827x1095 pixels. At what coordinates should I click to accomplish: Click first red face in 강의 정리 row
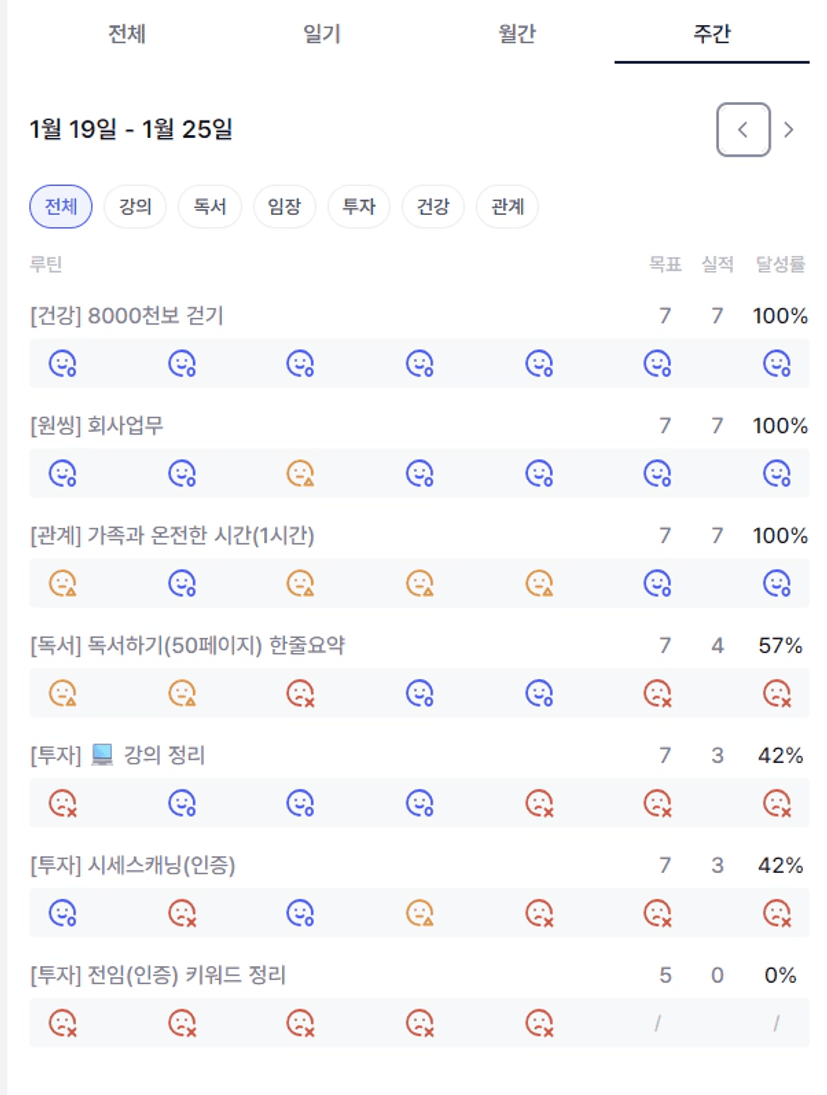click(64, 802)
